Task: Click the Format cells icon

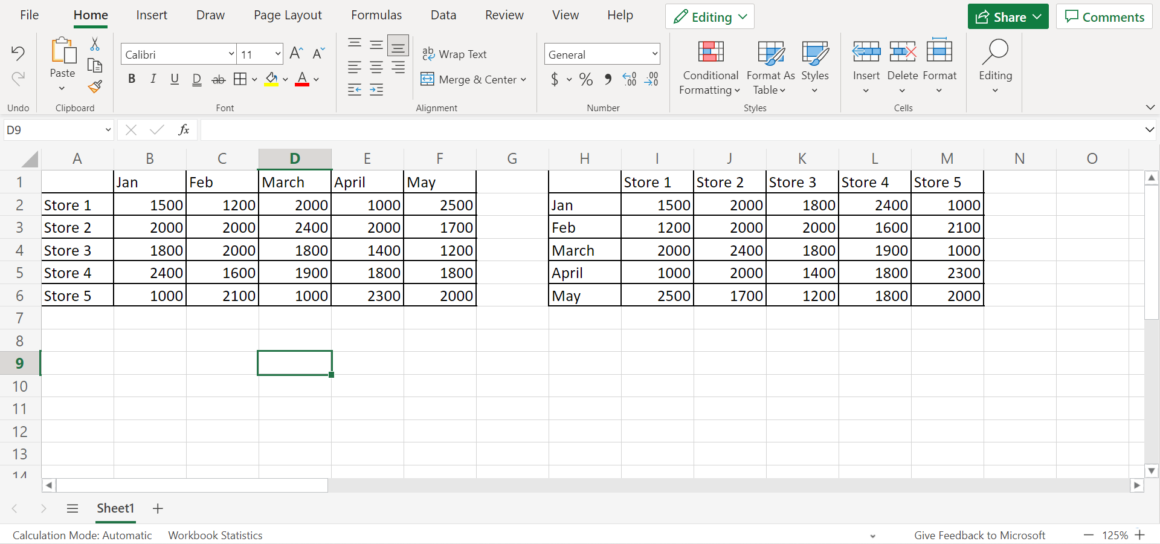Action: (940, 50)
